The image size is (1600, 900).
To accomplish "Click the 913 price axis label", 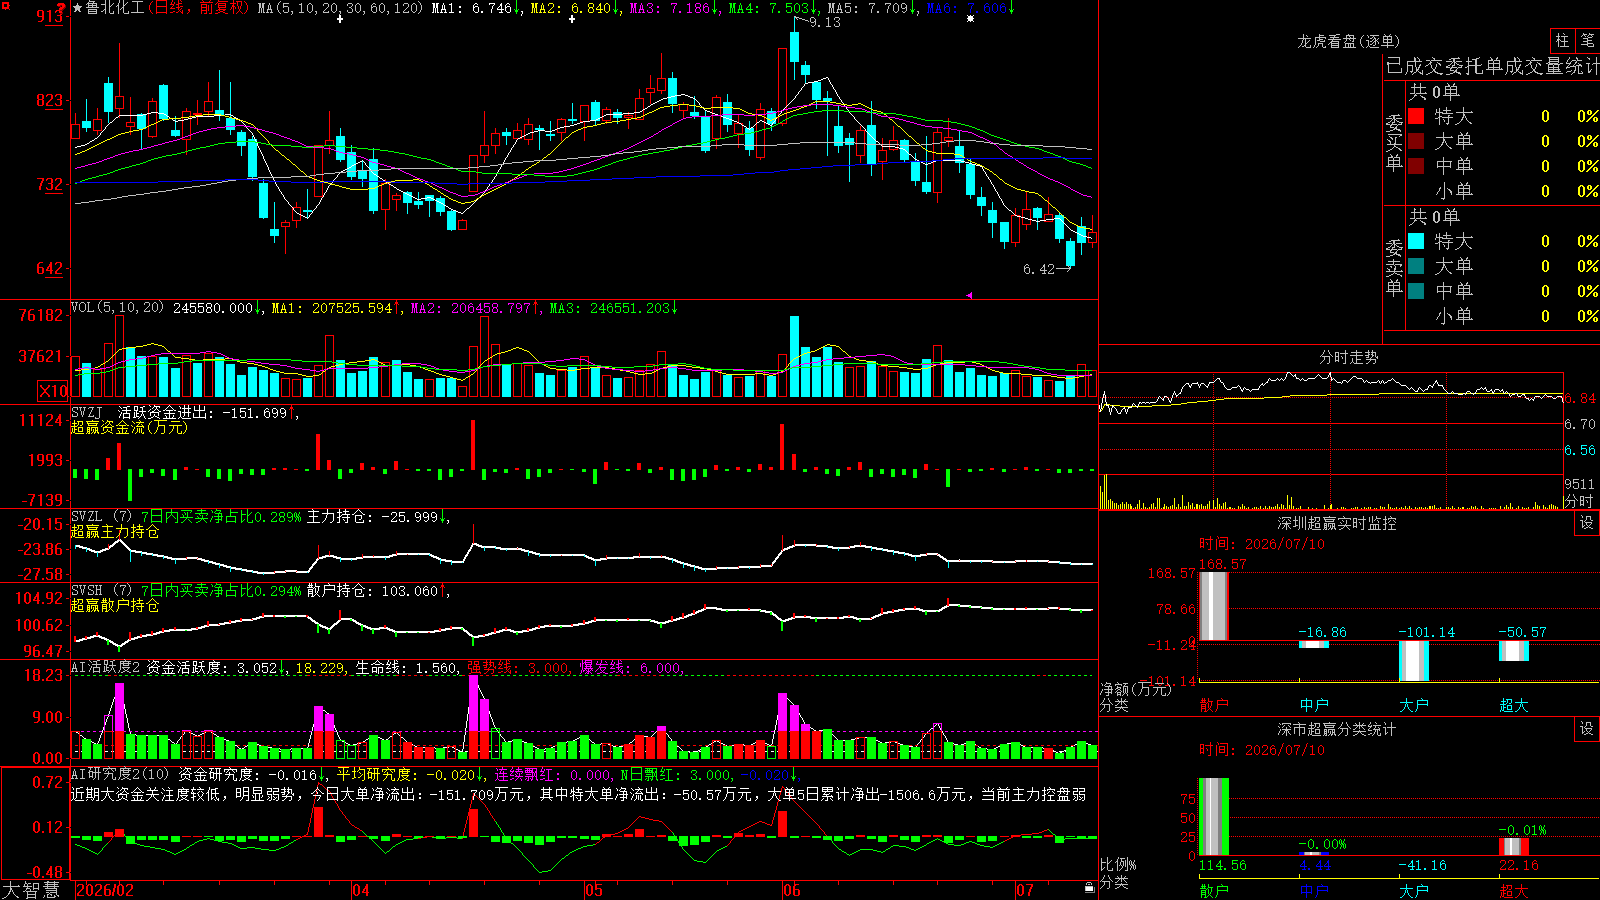I will click(49, 16).
